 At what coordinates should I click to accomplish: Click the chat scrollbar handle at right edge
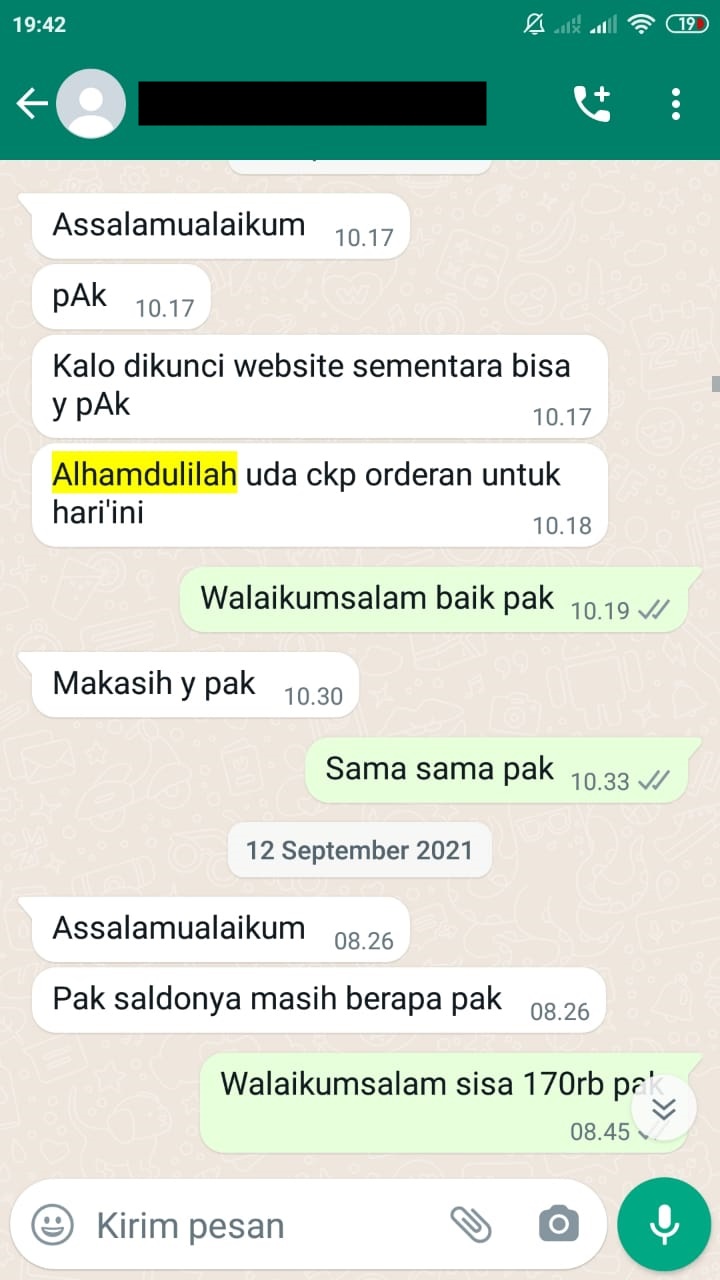[x=714, y=383]
